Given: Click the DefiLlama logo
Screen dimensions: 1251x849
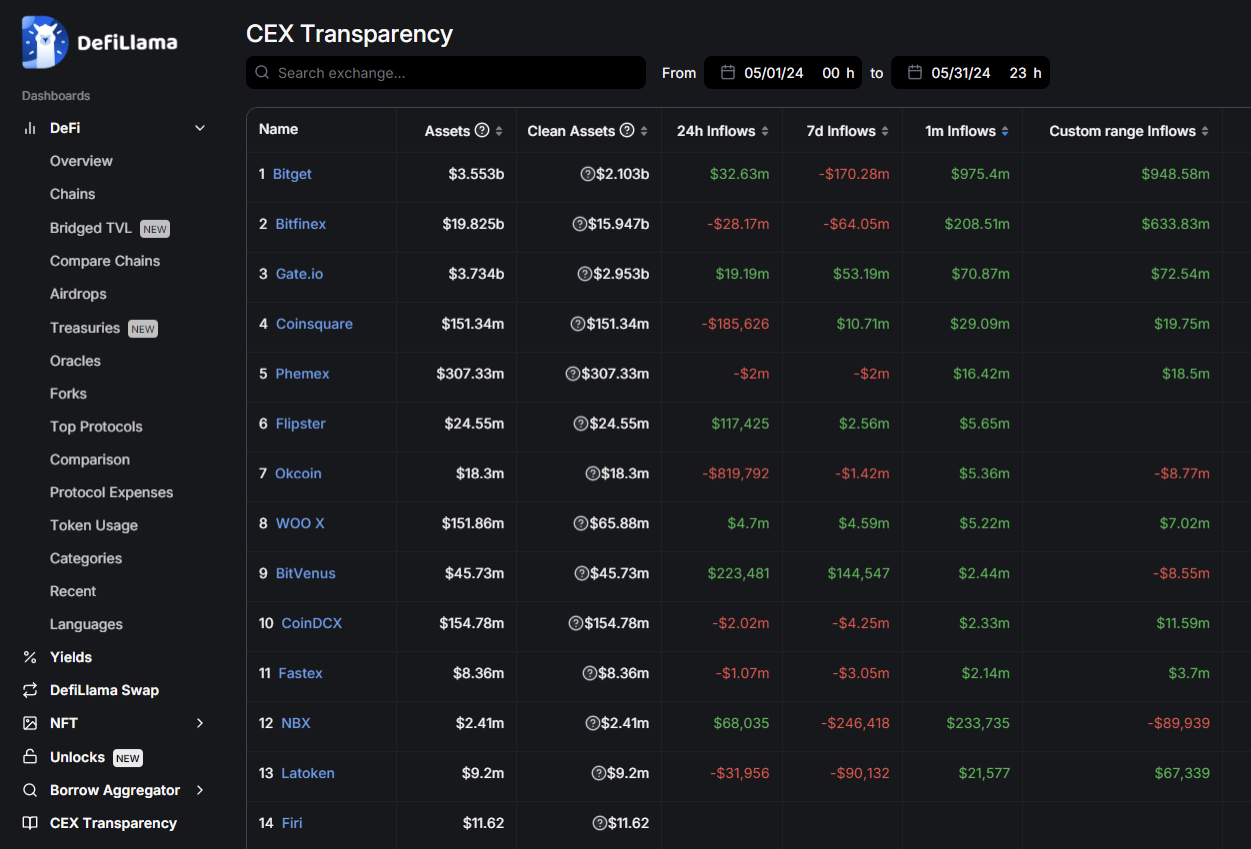Looking at the screenshot, I should 100,42.
